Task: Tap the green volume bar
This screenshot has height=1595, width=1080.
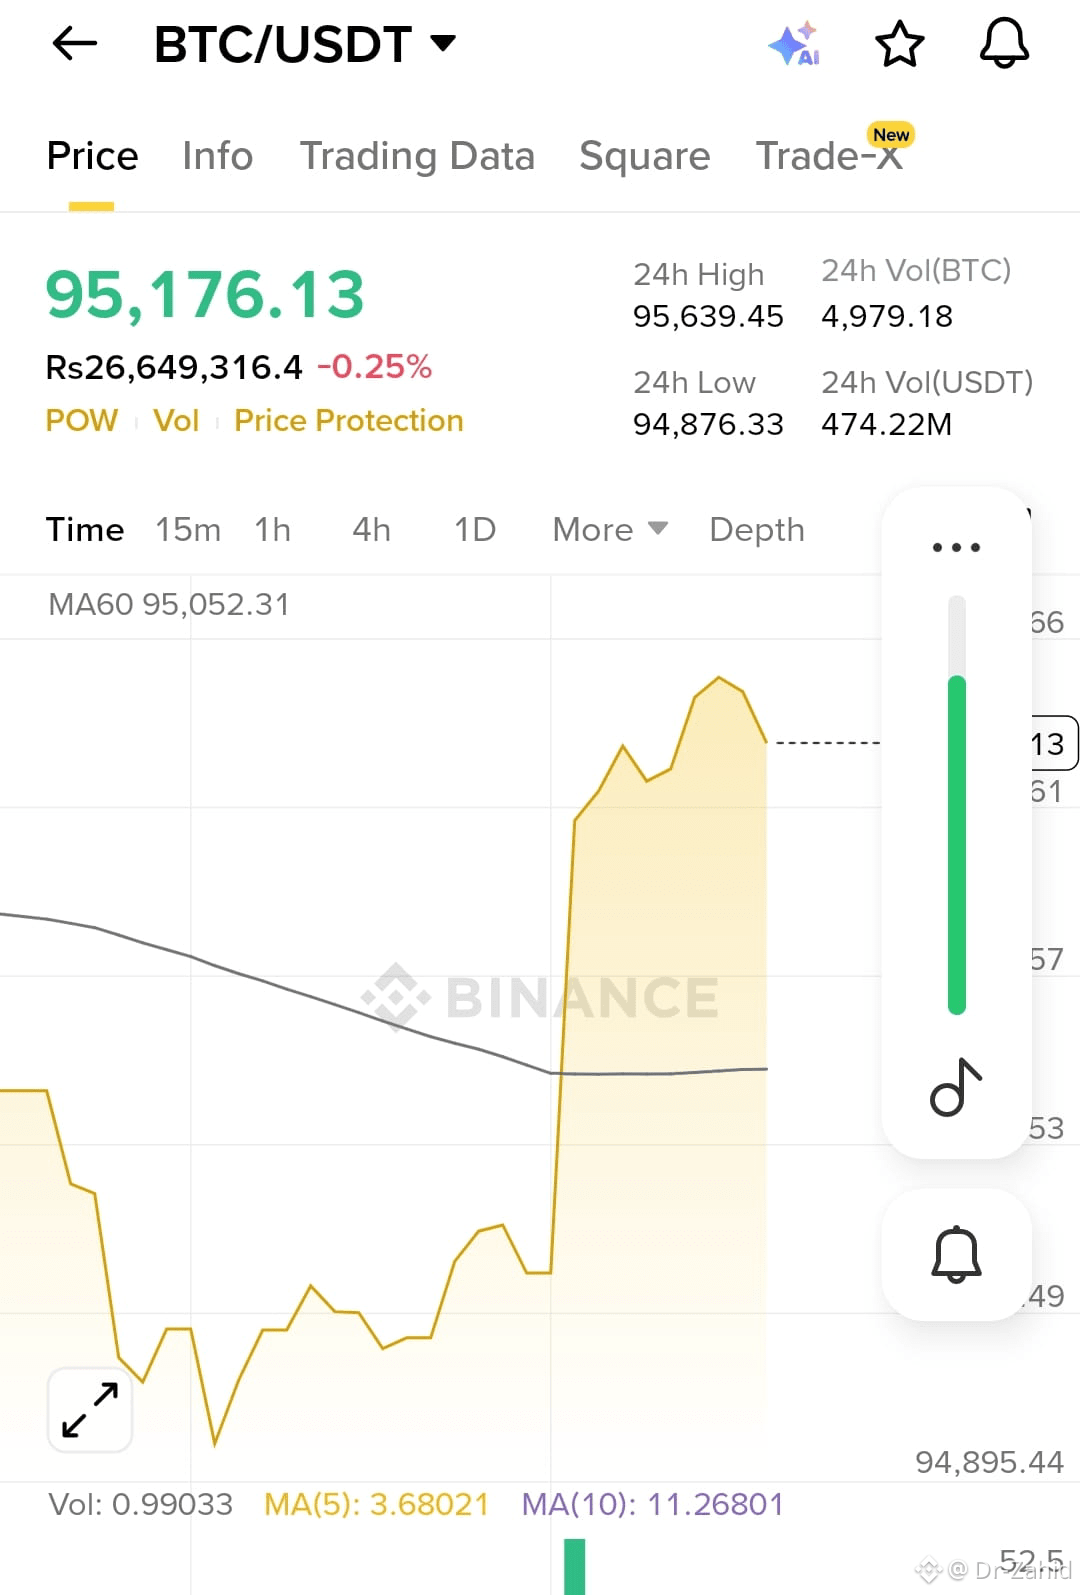Action: pyautogui.click(x=574, y=1566)
